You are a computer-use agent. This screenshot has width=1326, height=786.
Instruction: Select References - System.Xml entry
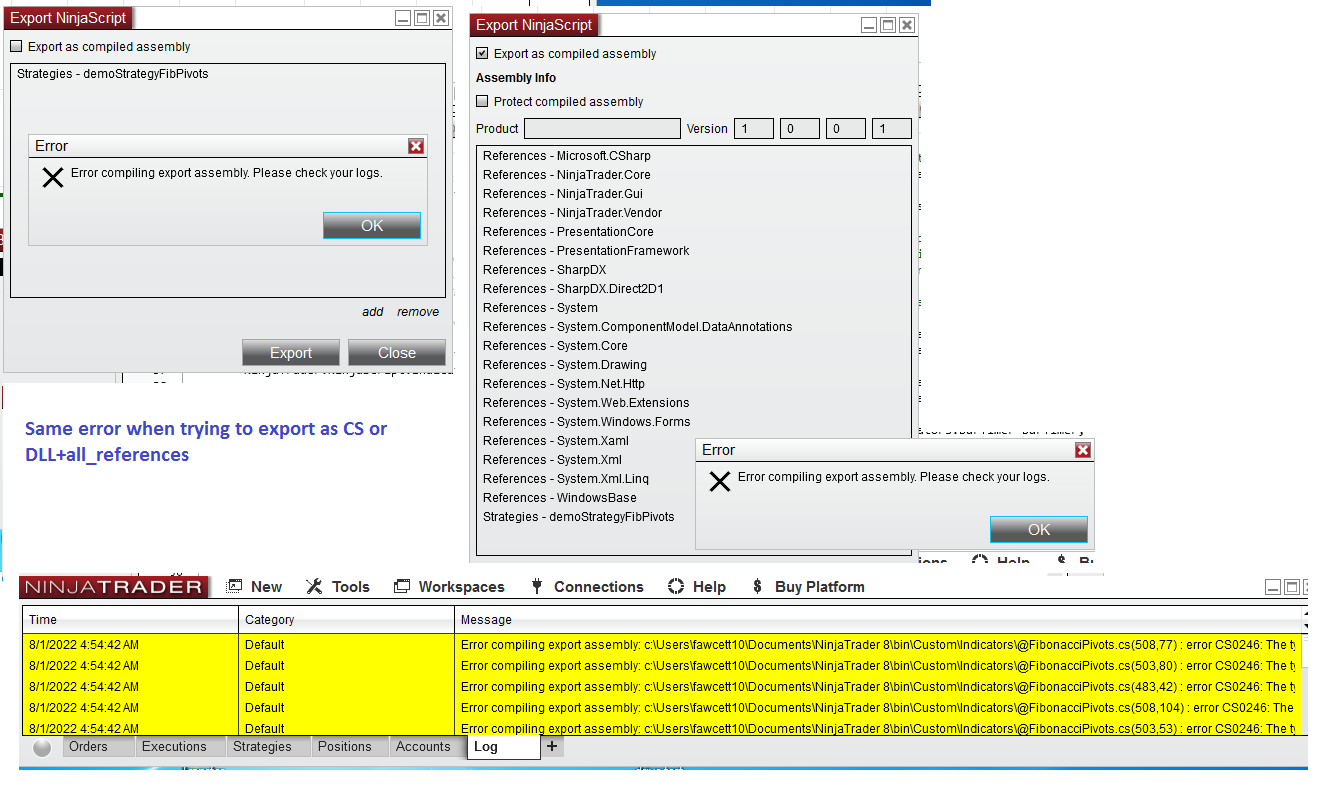(x=553, y=460)
